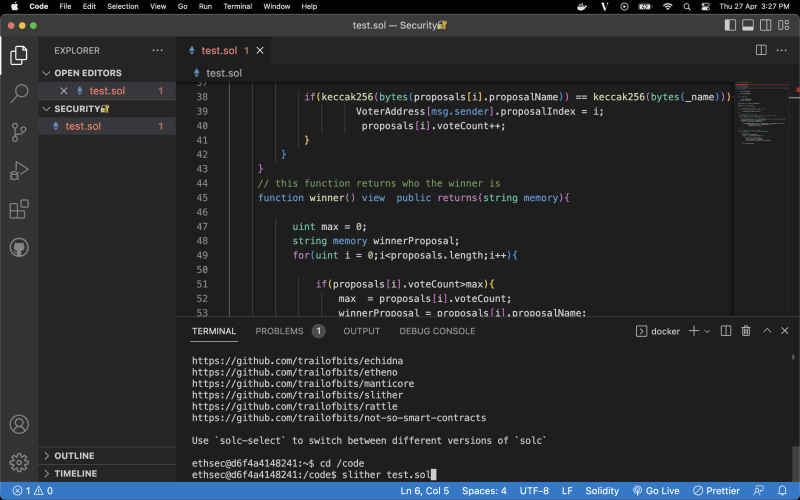Change language mode Solidity in status bar

pos(602,491)
